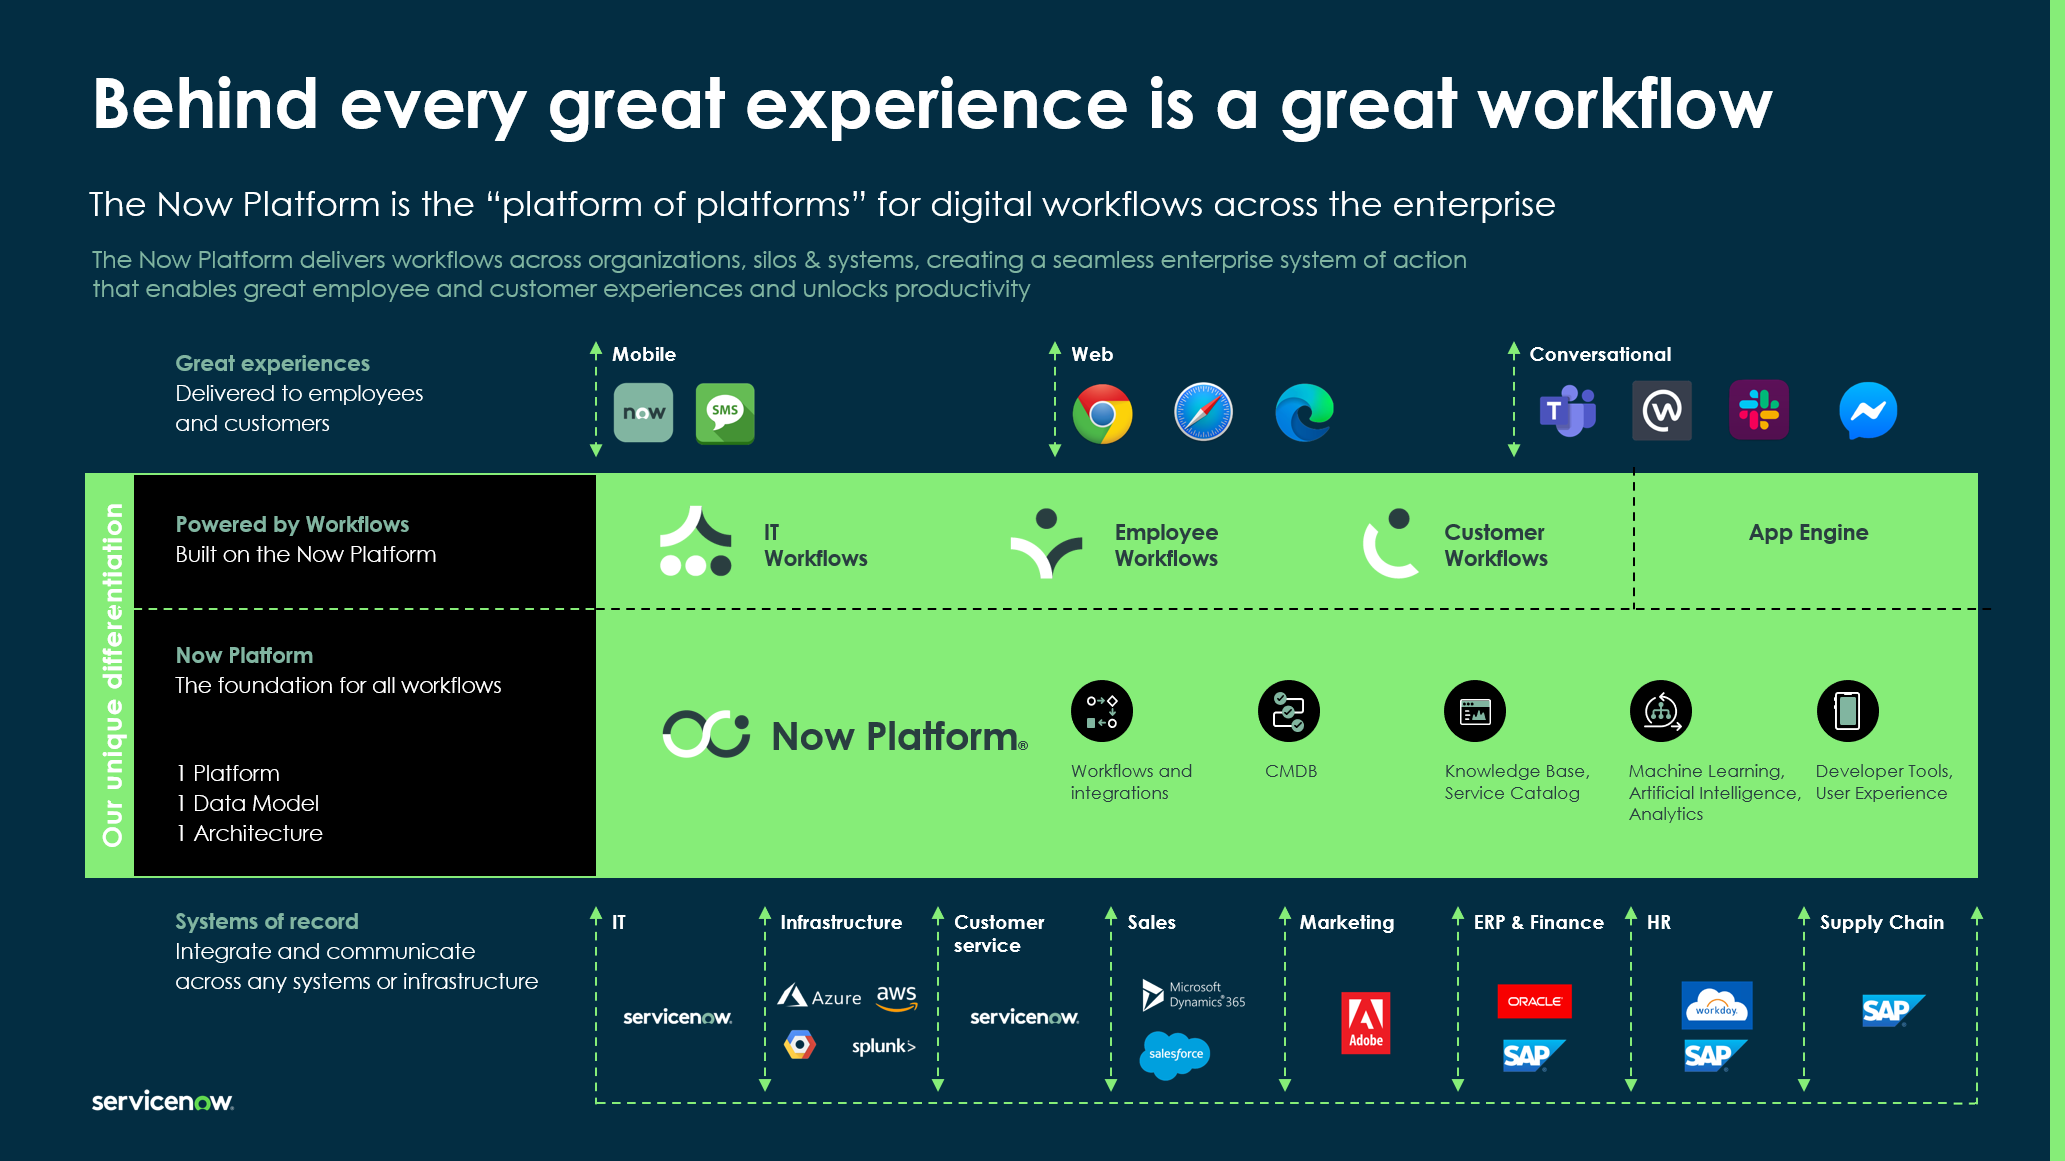Click the Safari compass icon
Image resolution: width=2065 pixels, height=1161 pixels.
1203,412
